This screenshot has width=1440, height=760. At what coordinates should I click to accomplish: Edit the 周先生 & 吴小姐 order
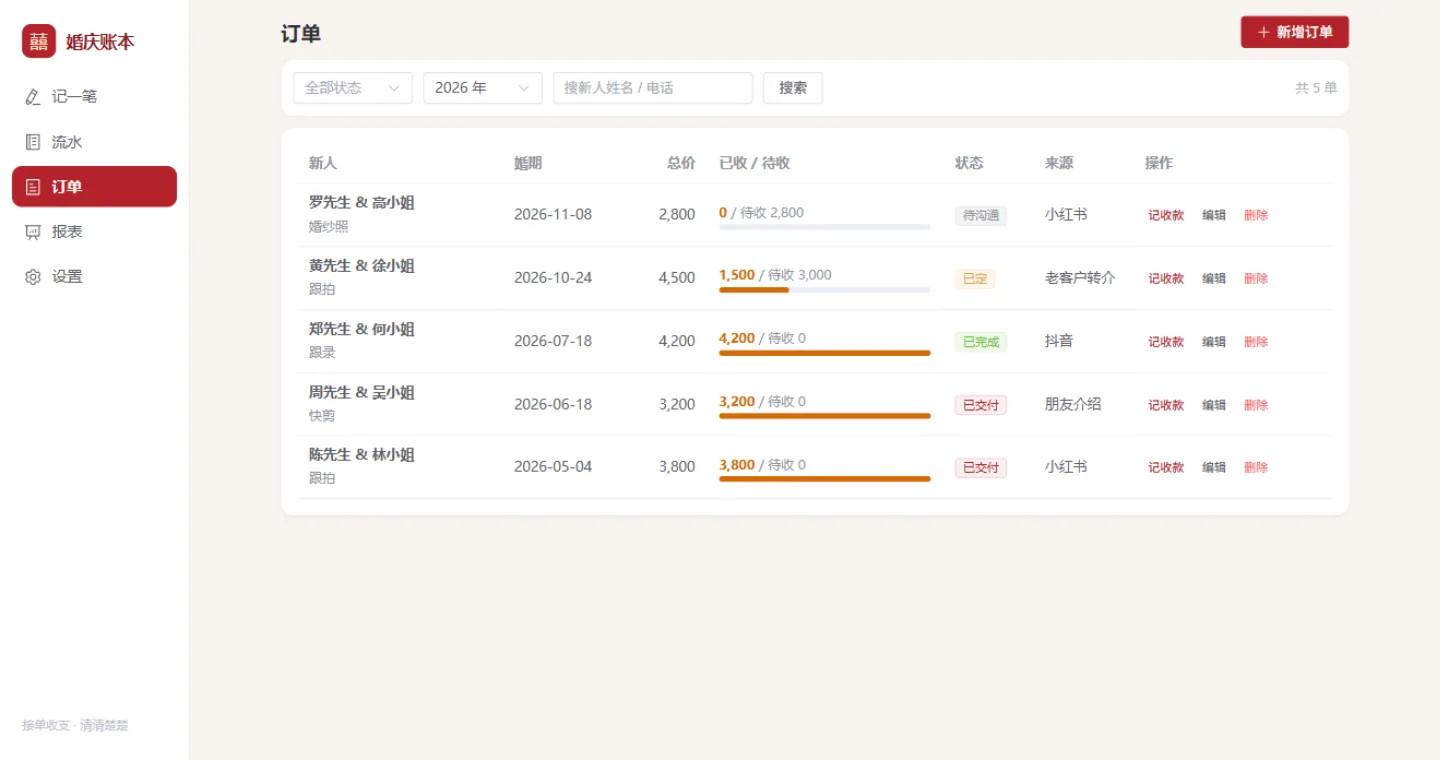(1214, 405)
